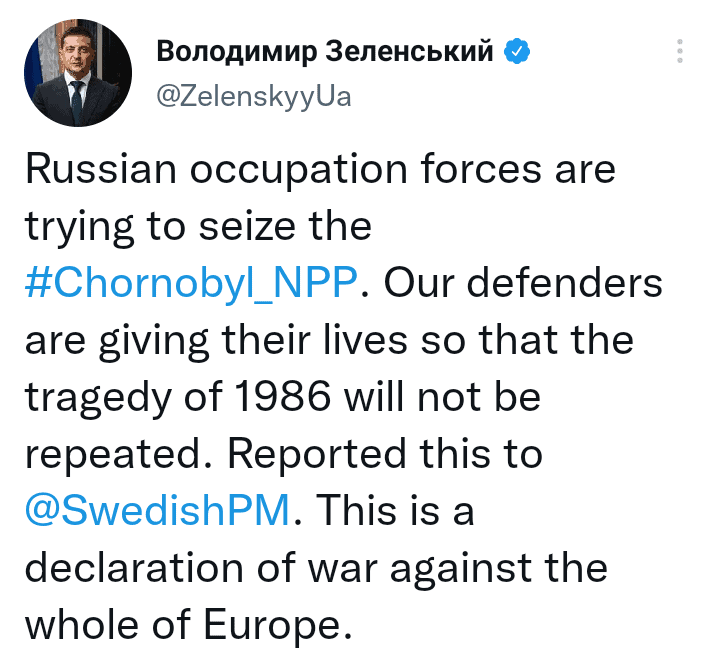Open the #Chornobyl_NPP hashtag link
Viewport: 720px width, 661px height.
tap(191, 283)
